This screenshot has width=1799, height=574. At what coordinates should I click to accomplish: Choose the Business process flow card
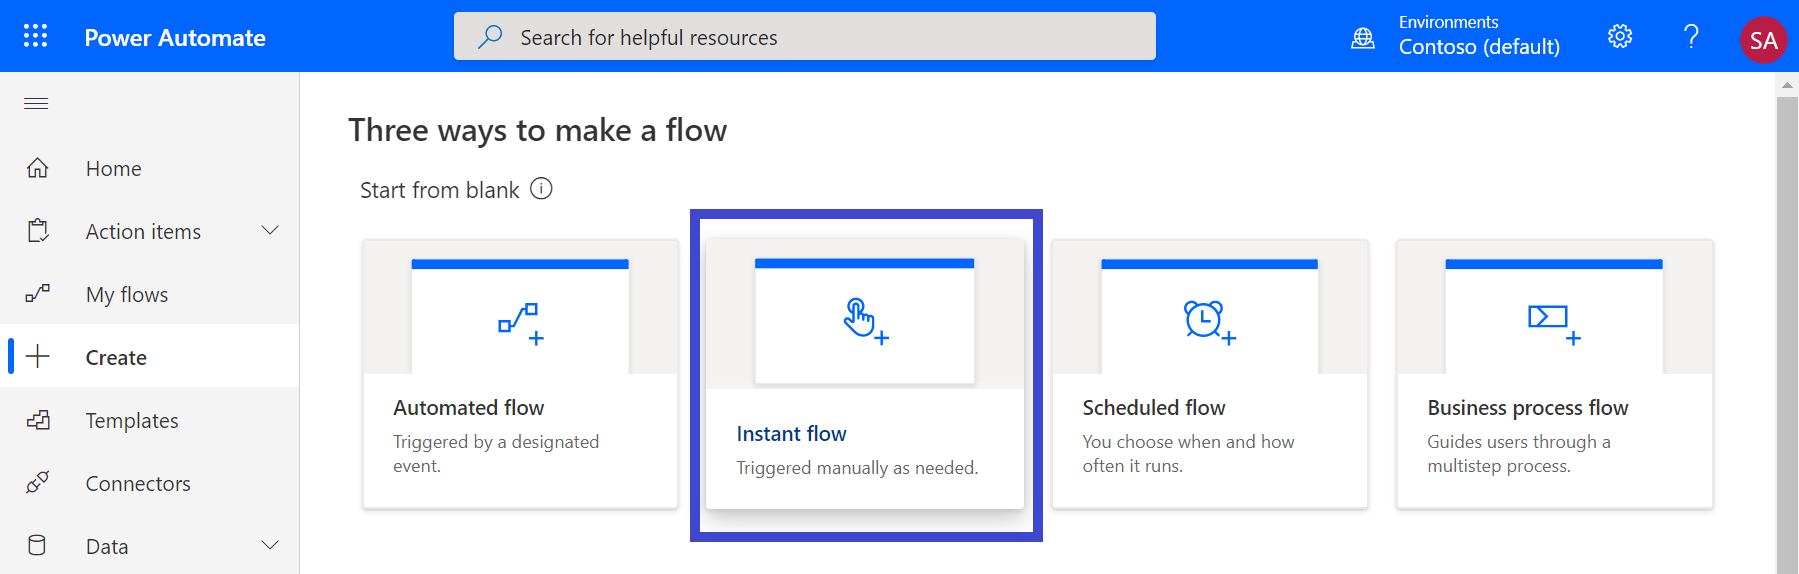coord(1554,374)
